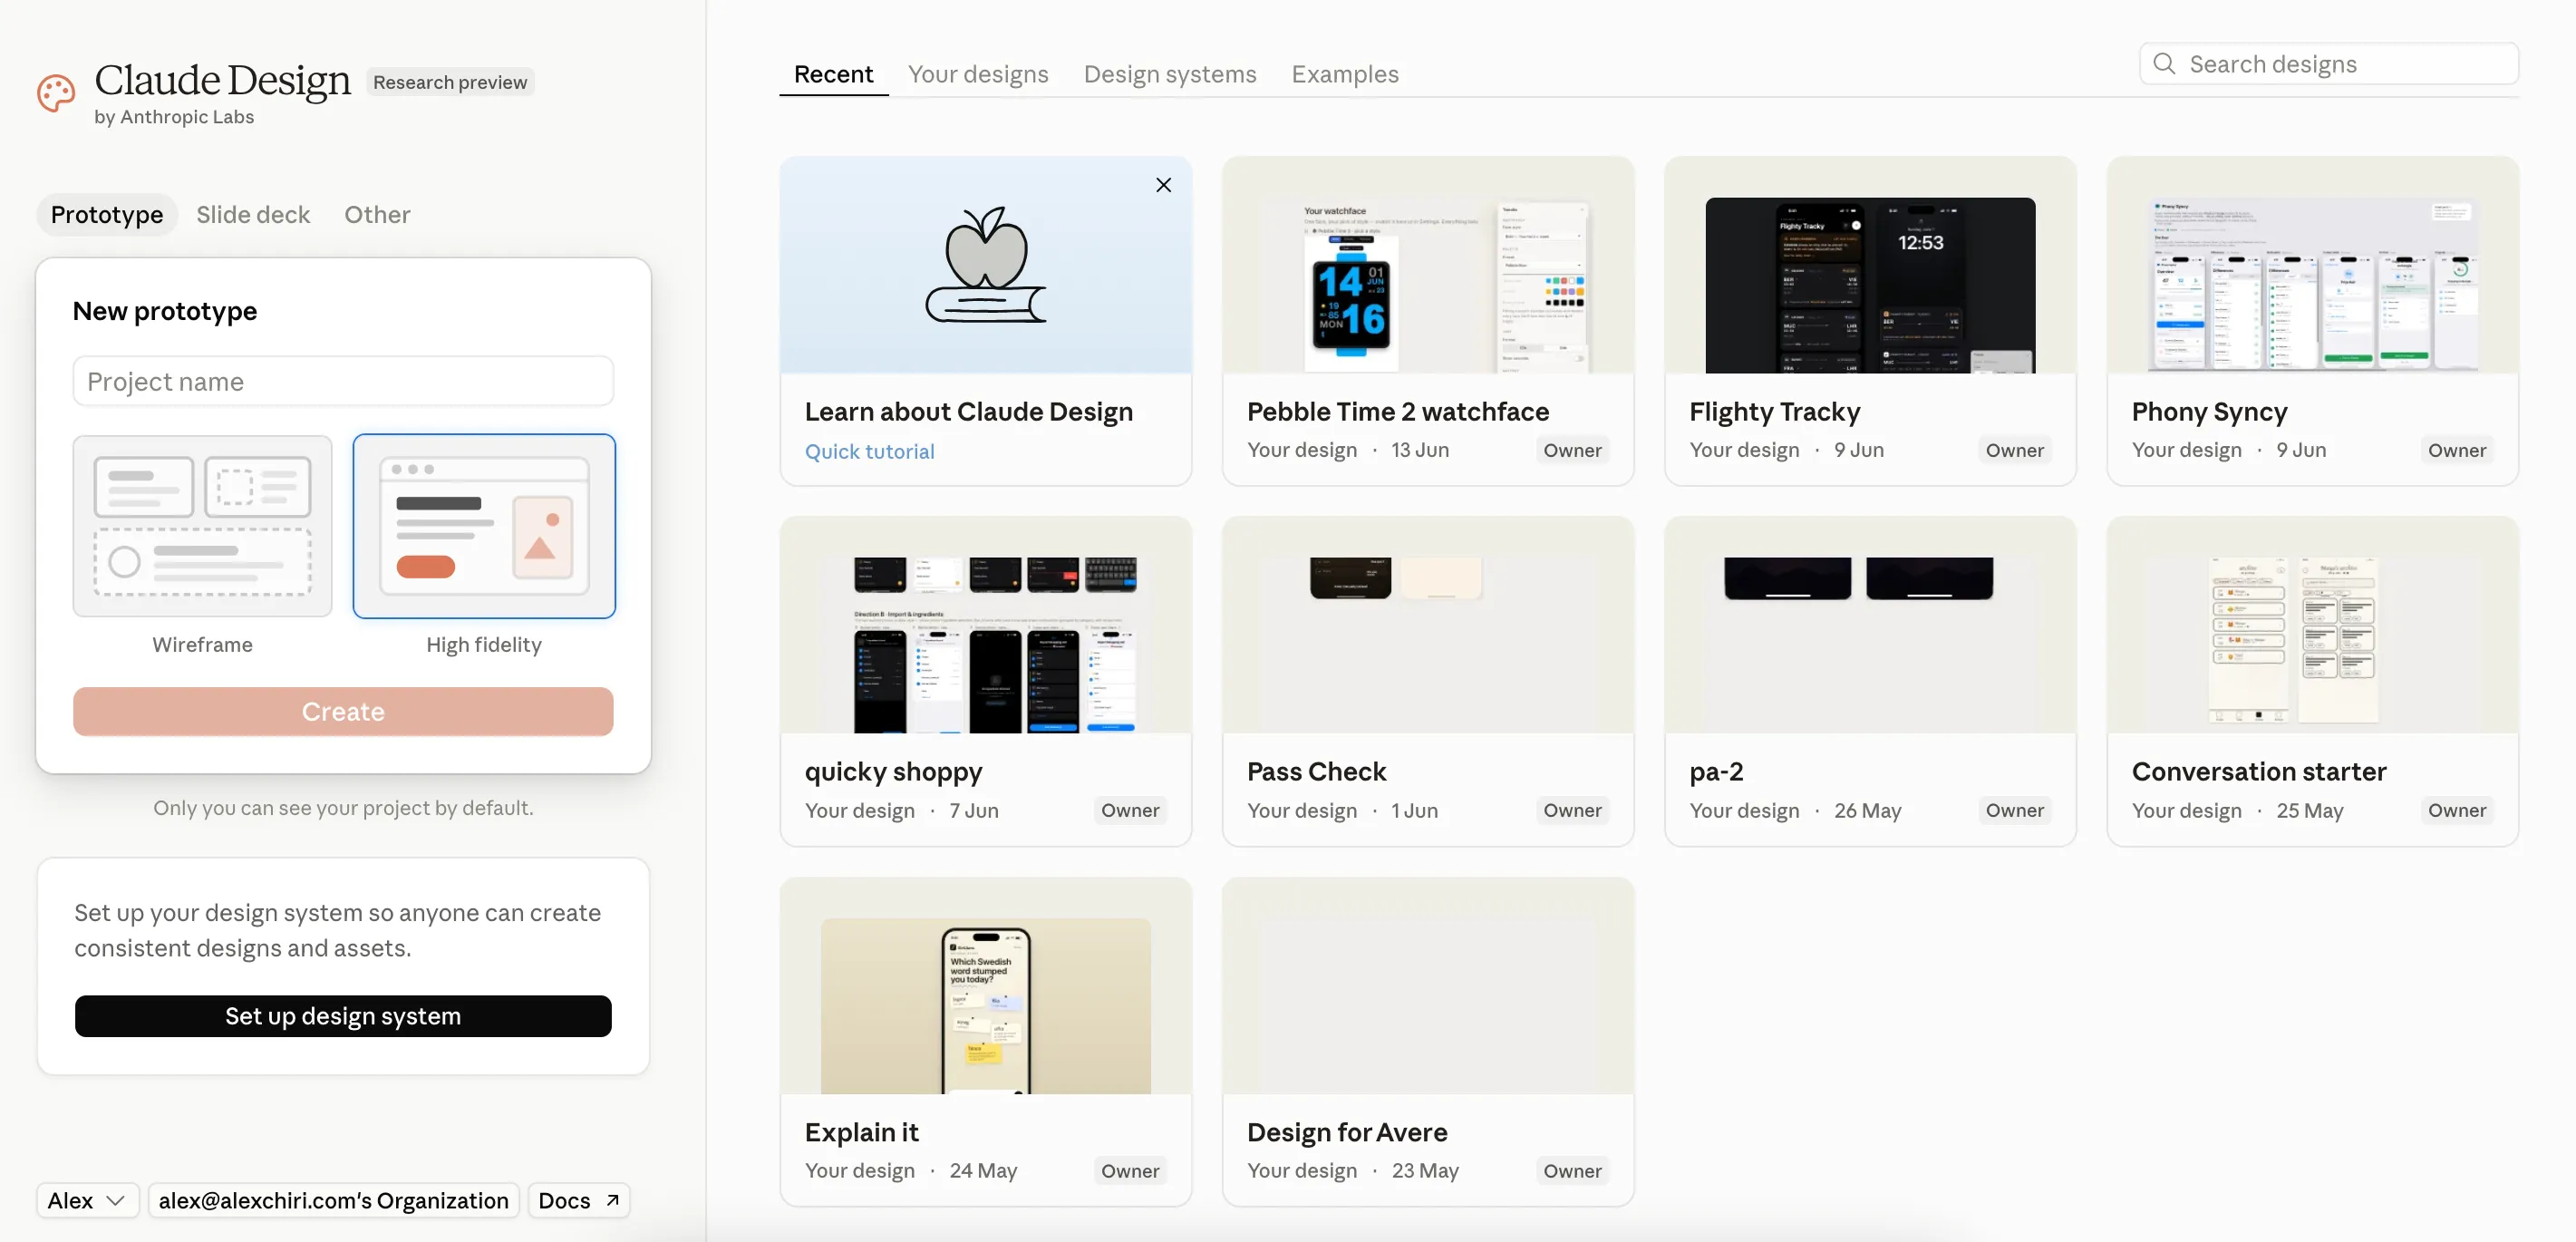Screen dimensions: 2576x1242
Task: Click the Design for Avere title text
Action: (x=1346, y=1131)
